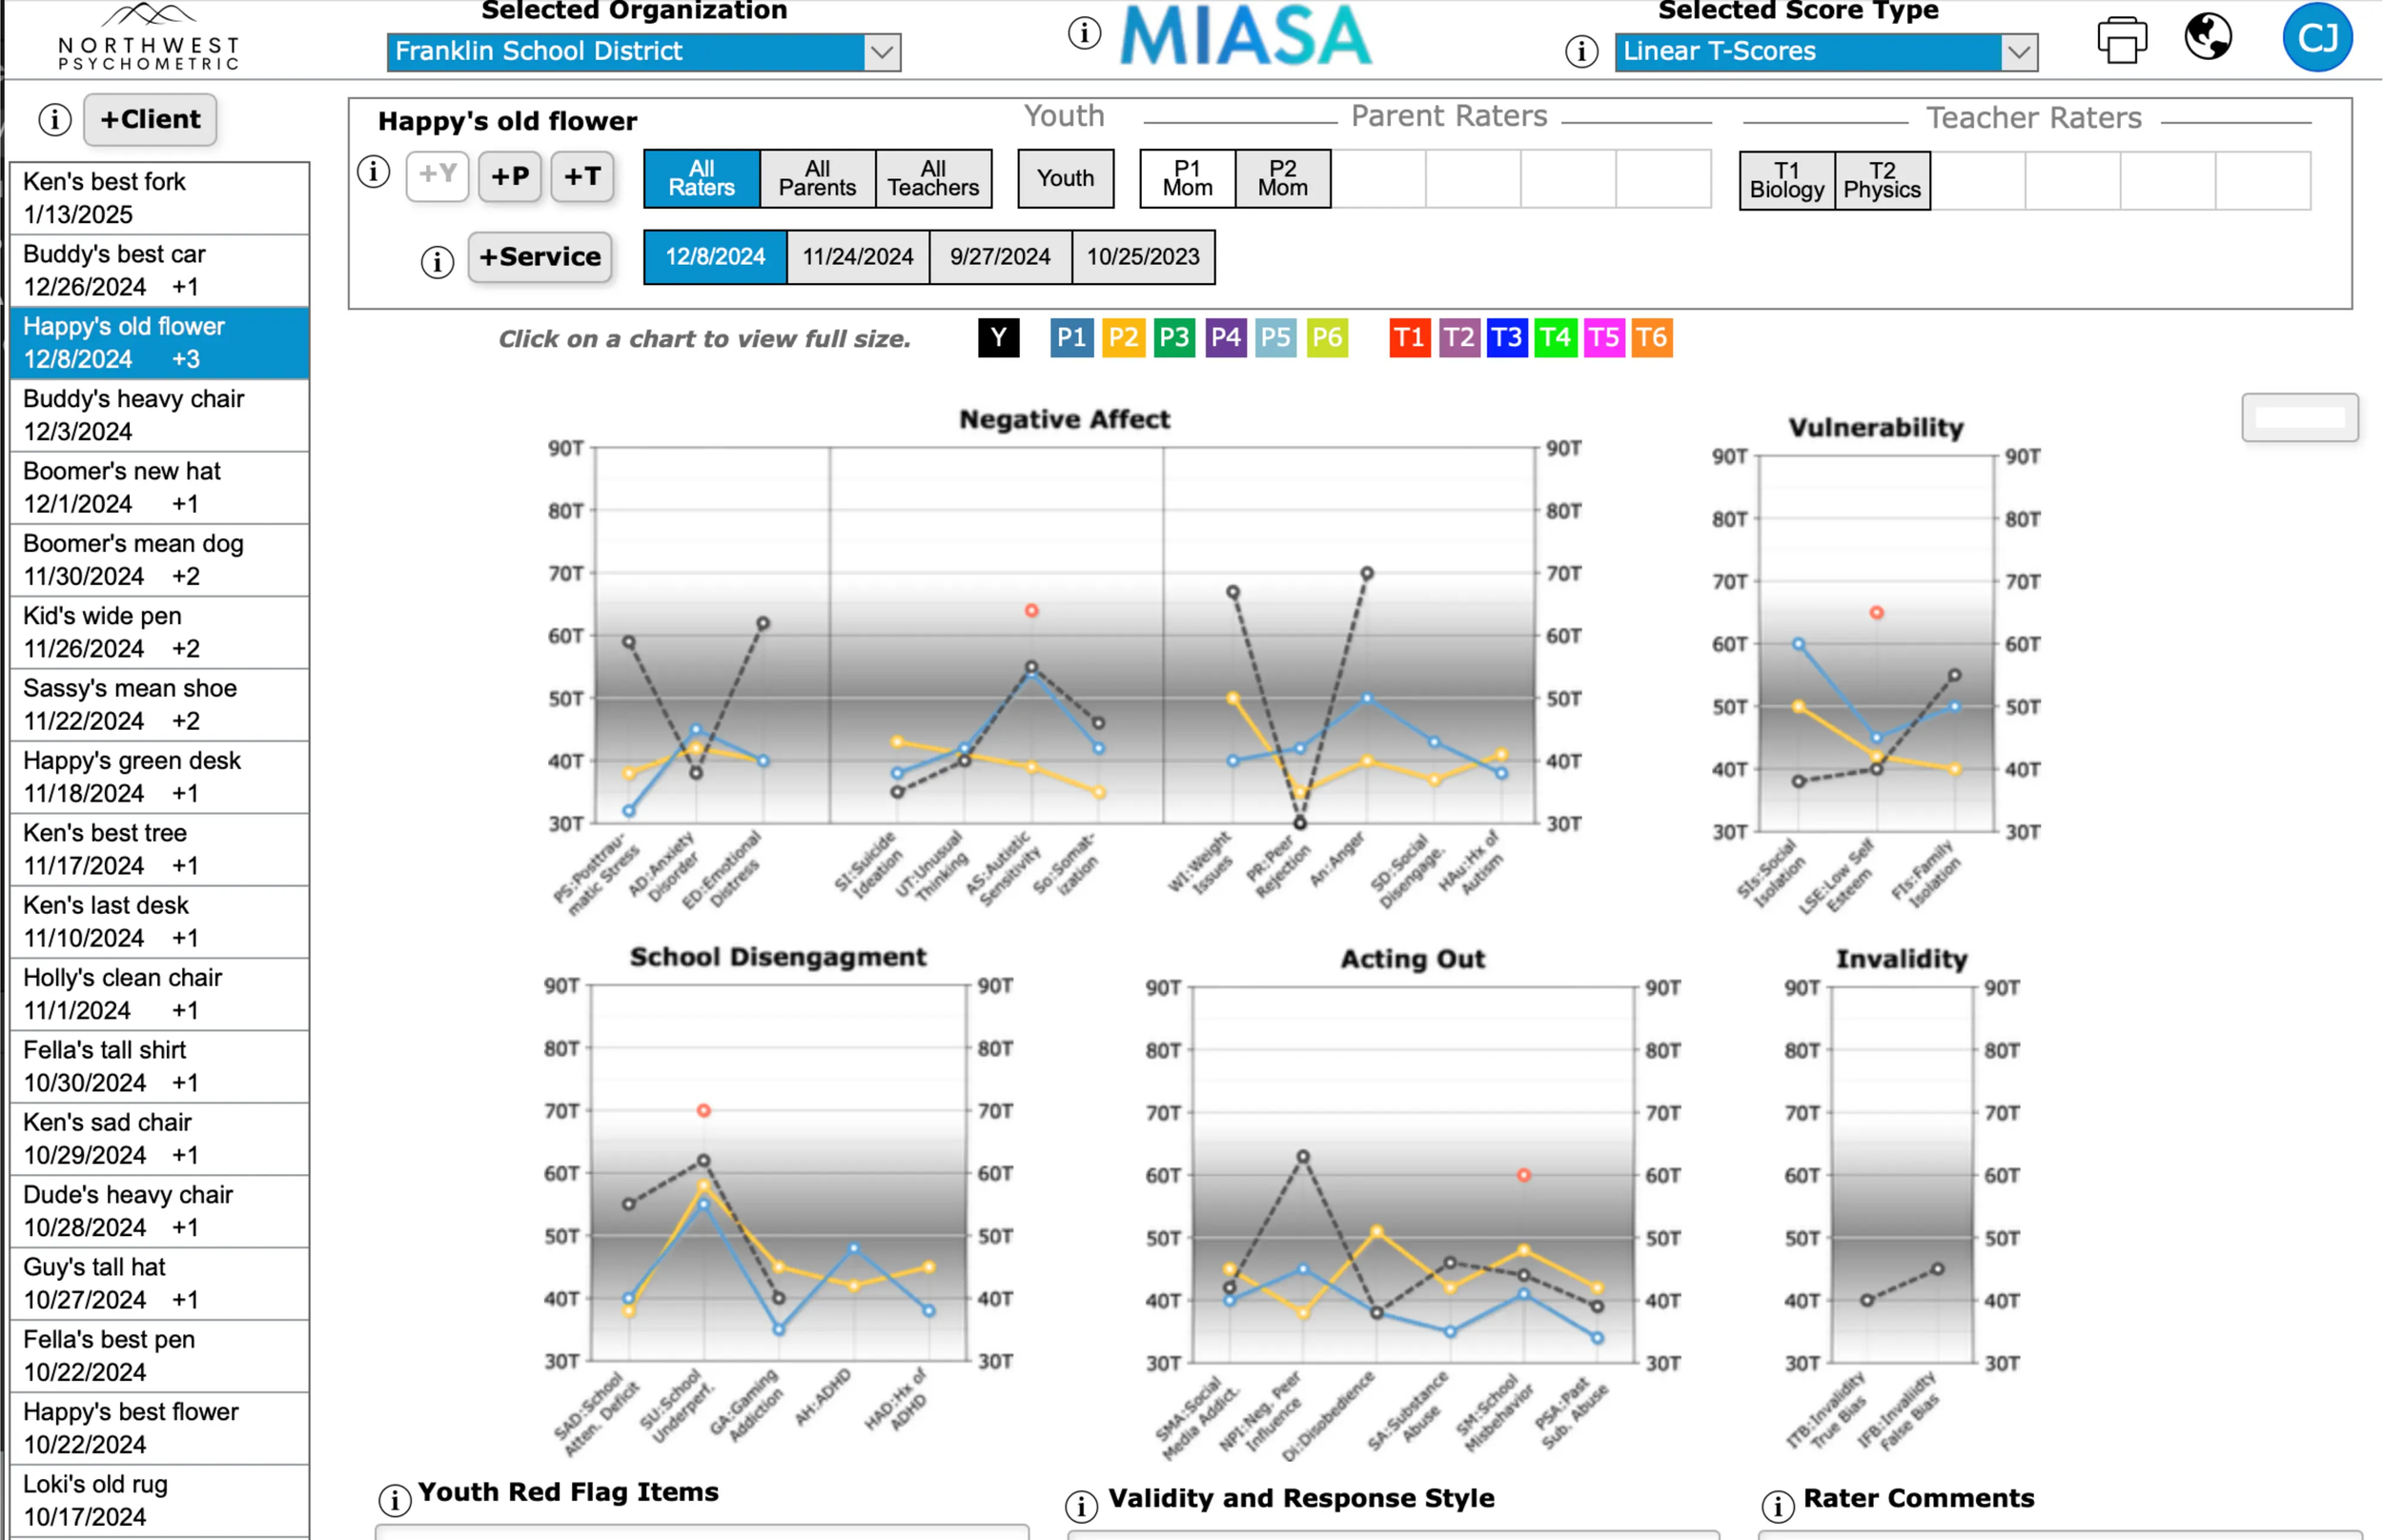
Task: Add a new client with +Client
Action: pyautogui.click(x=150, y=120)
